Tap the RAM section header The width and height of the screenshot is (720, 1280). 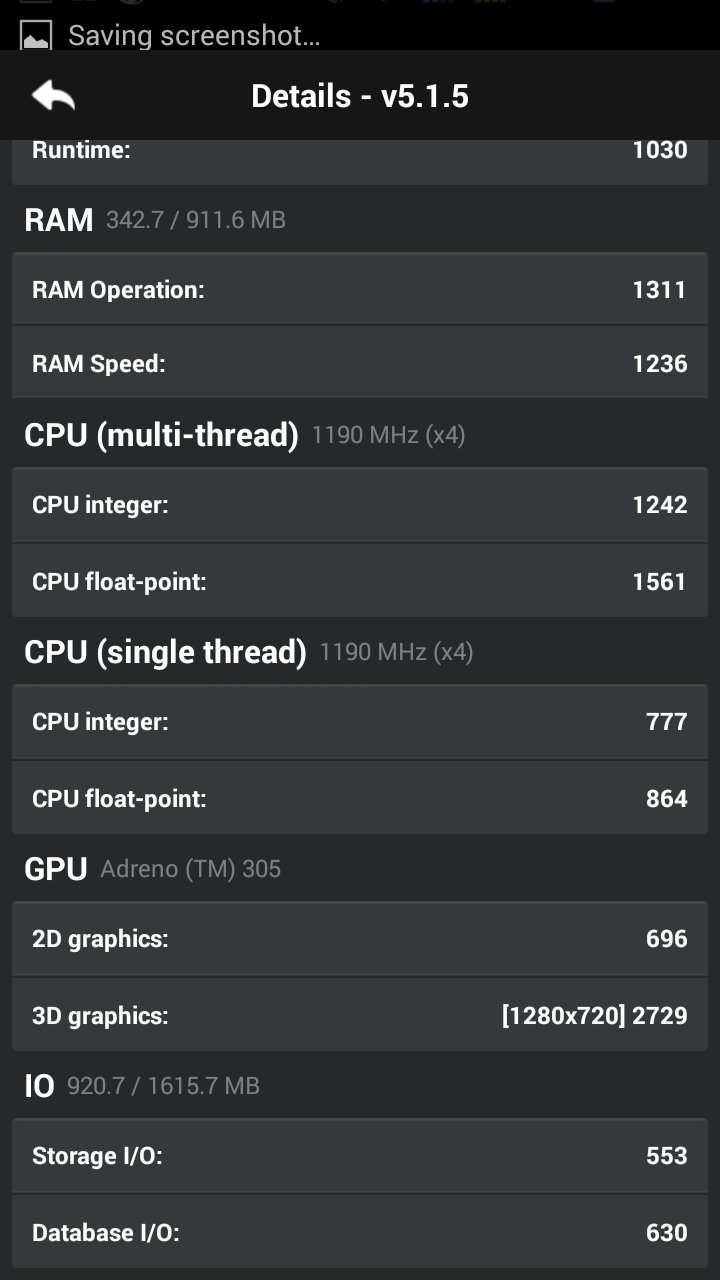[x=155, y=219]
